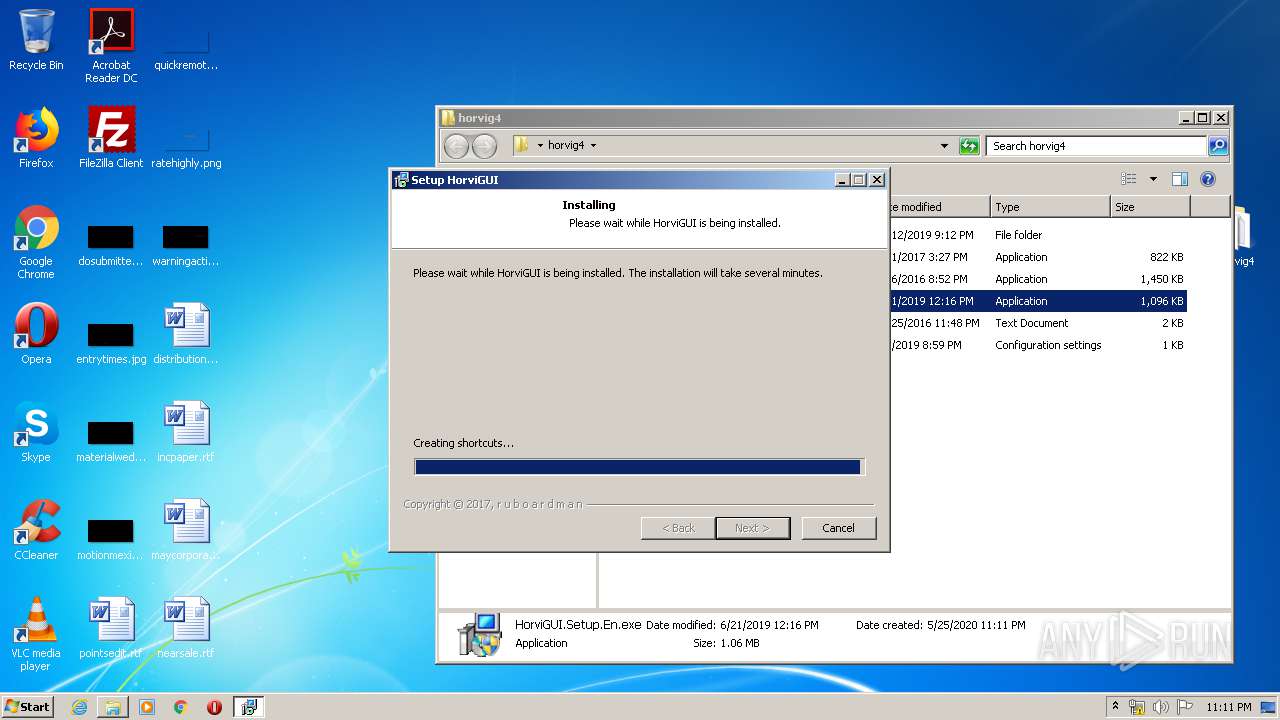The width and height of the screenshot is (1280, 720).
Task: Show hidden system tray icons
Action: click(1116, 707)
